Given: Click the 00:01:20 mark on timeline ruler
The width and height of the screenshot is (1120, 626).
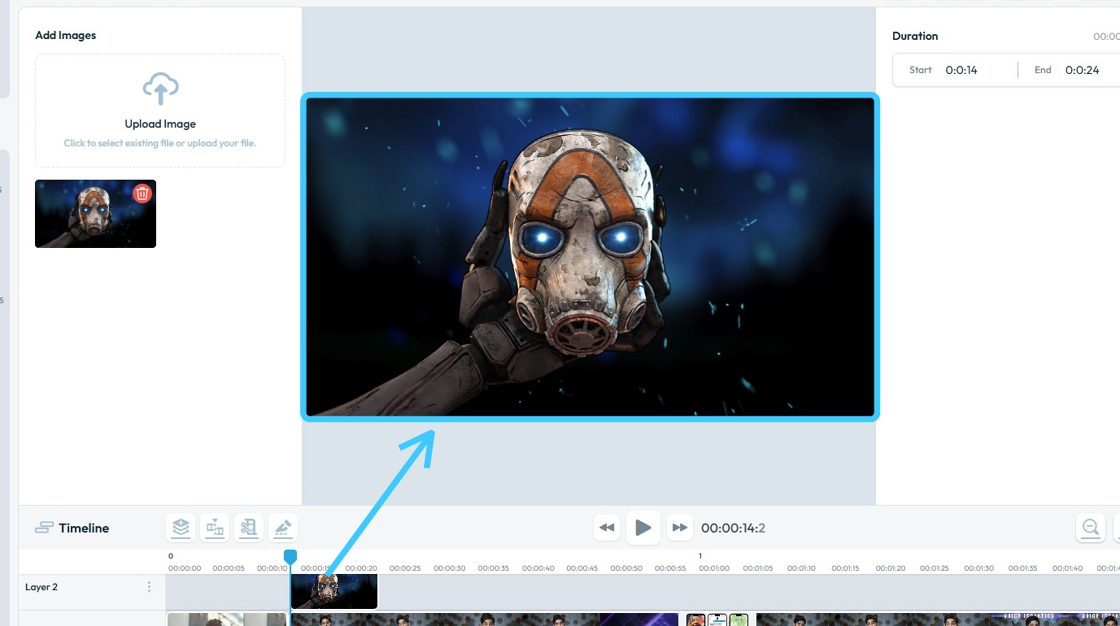Looking at the screenshot, I should pos(891,568).
